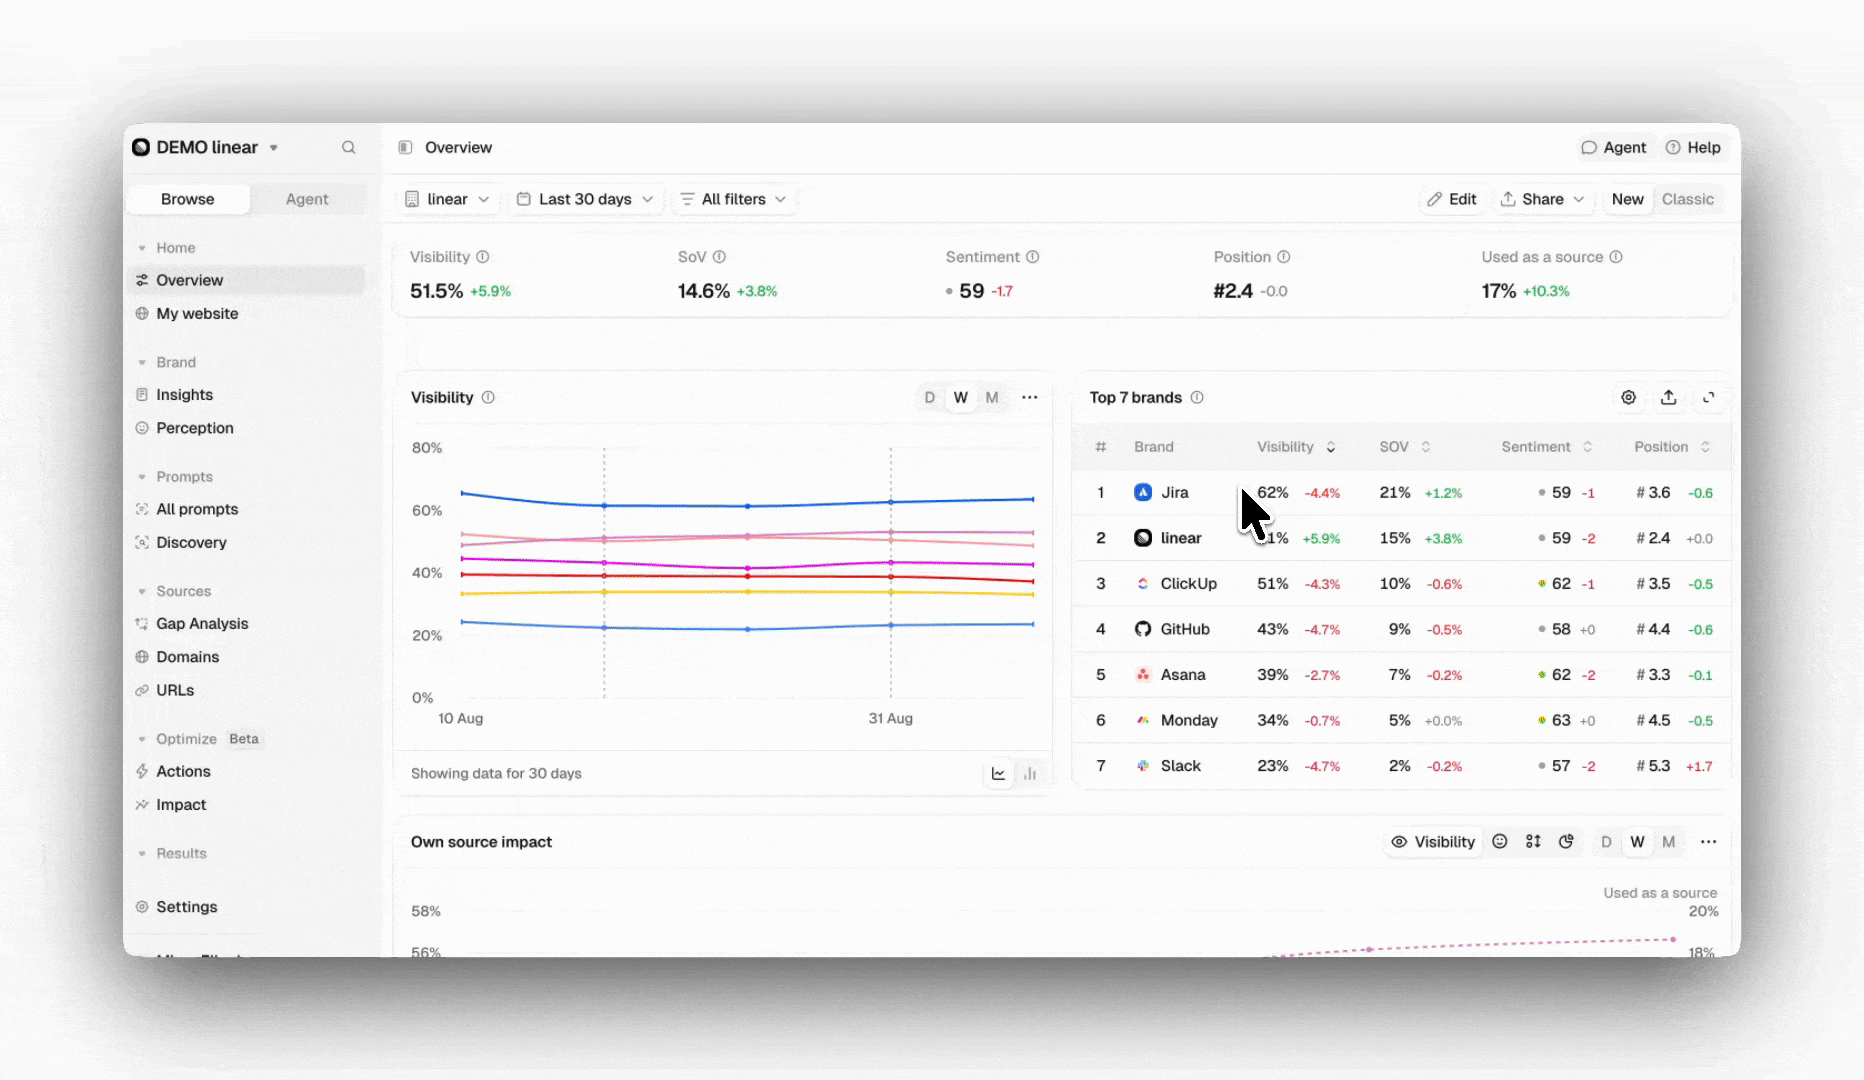Select the ClickUp row in brands table
1864x1080 pixels.
(x=1402, y=584)
